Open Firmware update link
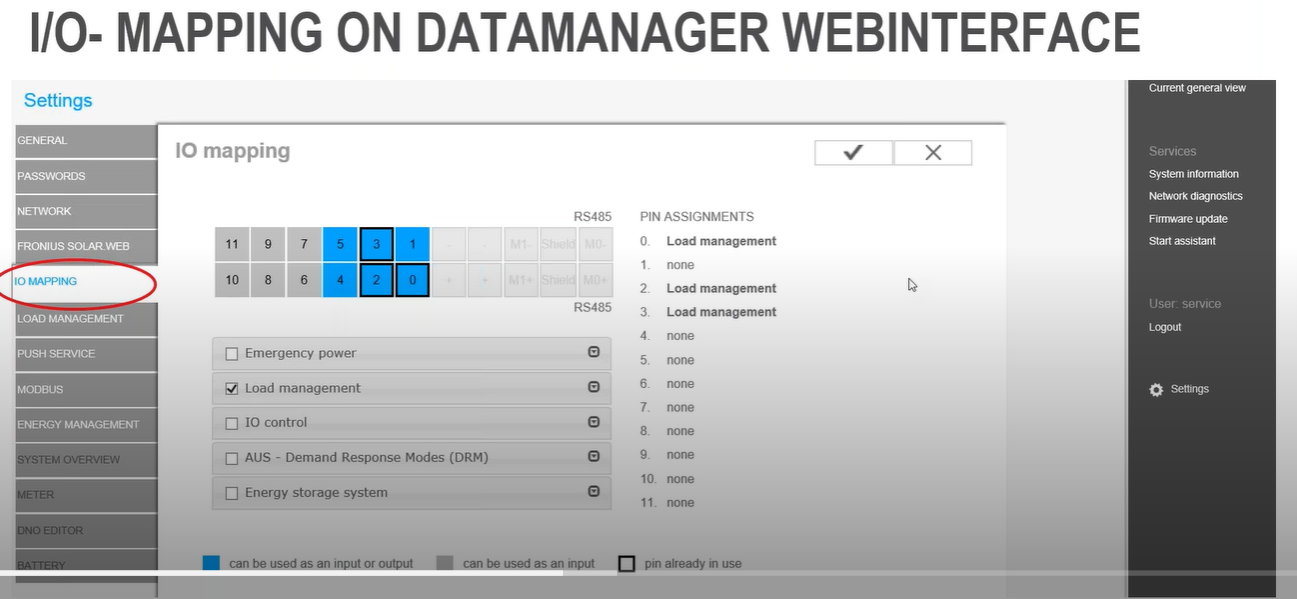 1188,219
